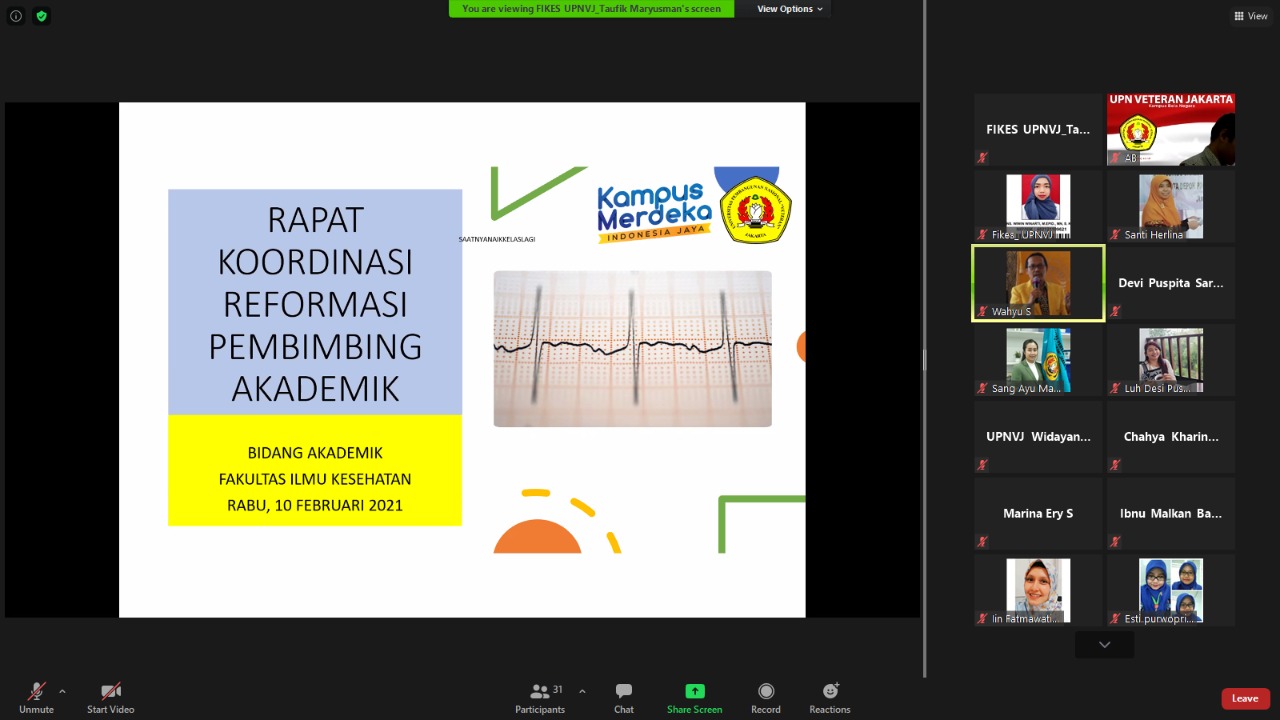Viewport: 1280px width, 720px height.
Task: Click the Devi Puspita Sar... participant tile
Action: [x=1170, y=283]
